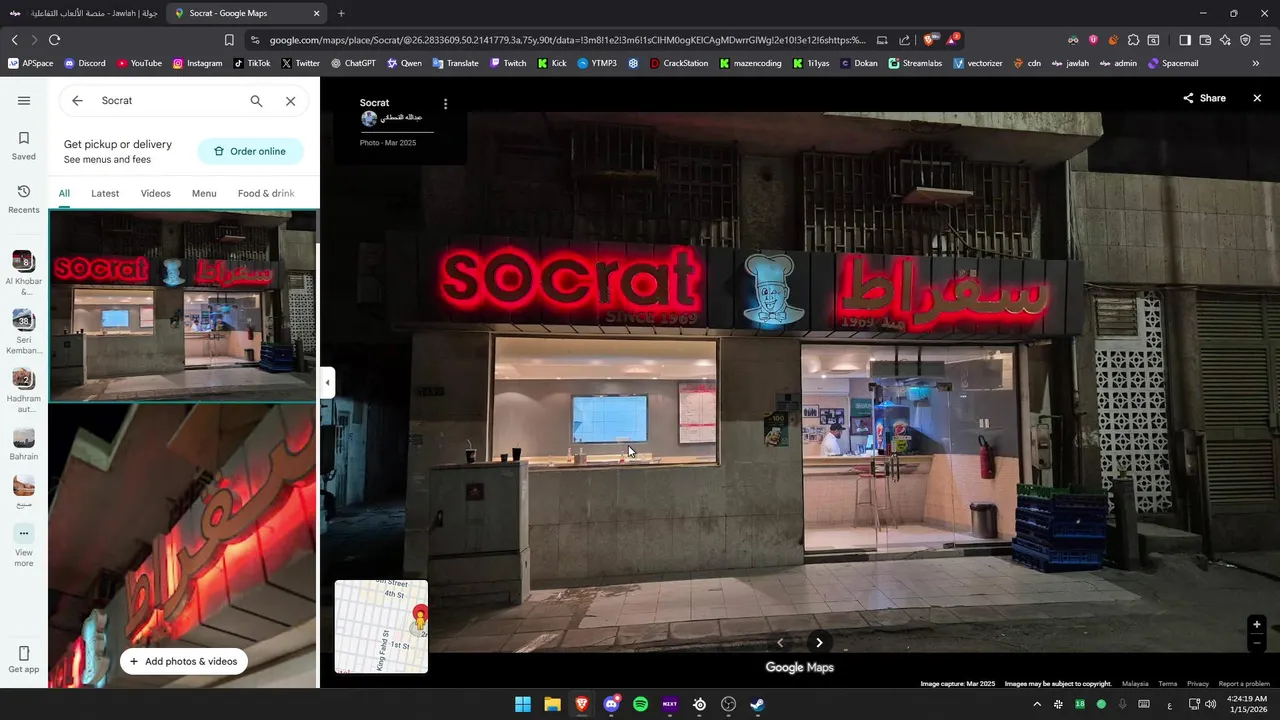Select the red Arabic sign close-up thumbnail
The height and width of the screenshot is (720, 1280).
click(183, 545)
